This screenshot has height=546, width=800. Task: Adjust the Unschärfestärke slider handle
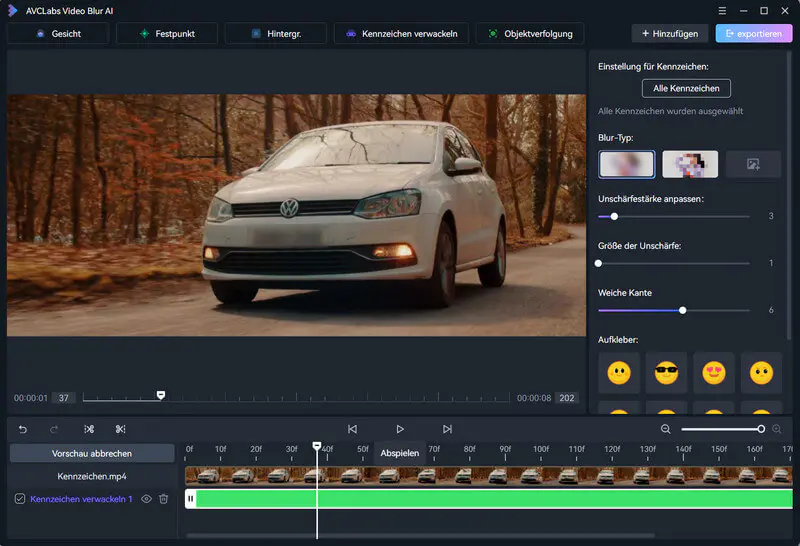(x=614, y=216)
